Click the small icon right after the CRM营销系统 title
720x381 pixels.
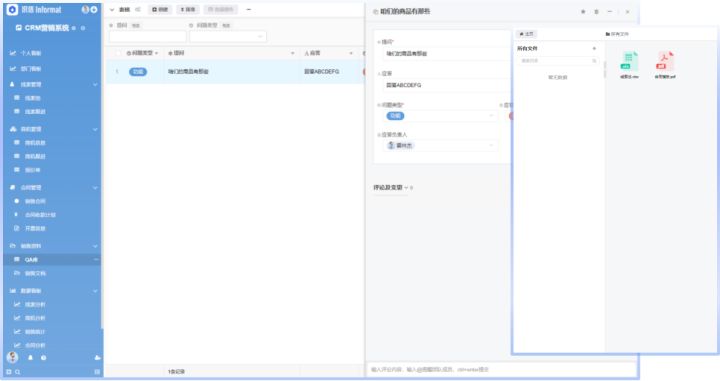click(74, 28)
